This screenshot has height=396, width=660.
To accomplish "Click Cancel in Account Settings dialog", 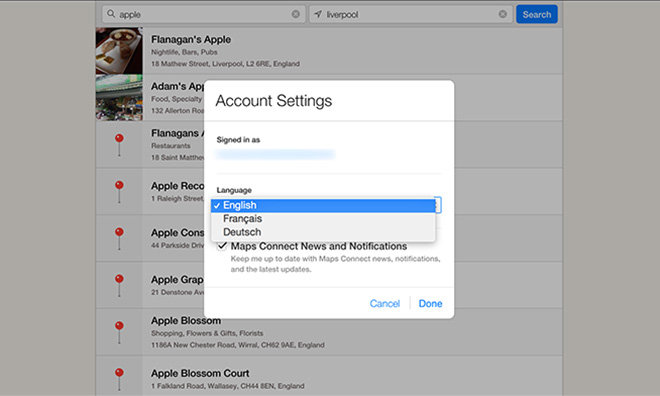I will [x=385, y=303].
